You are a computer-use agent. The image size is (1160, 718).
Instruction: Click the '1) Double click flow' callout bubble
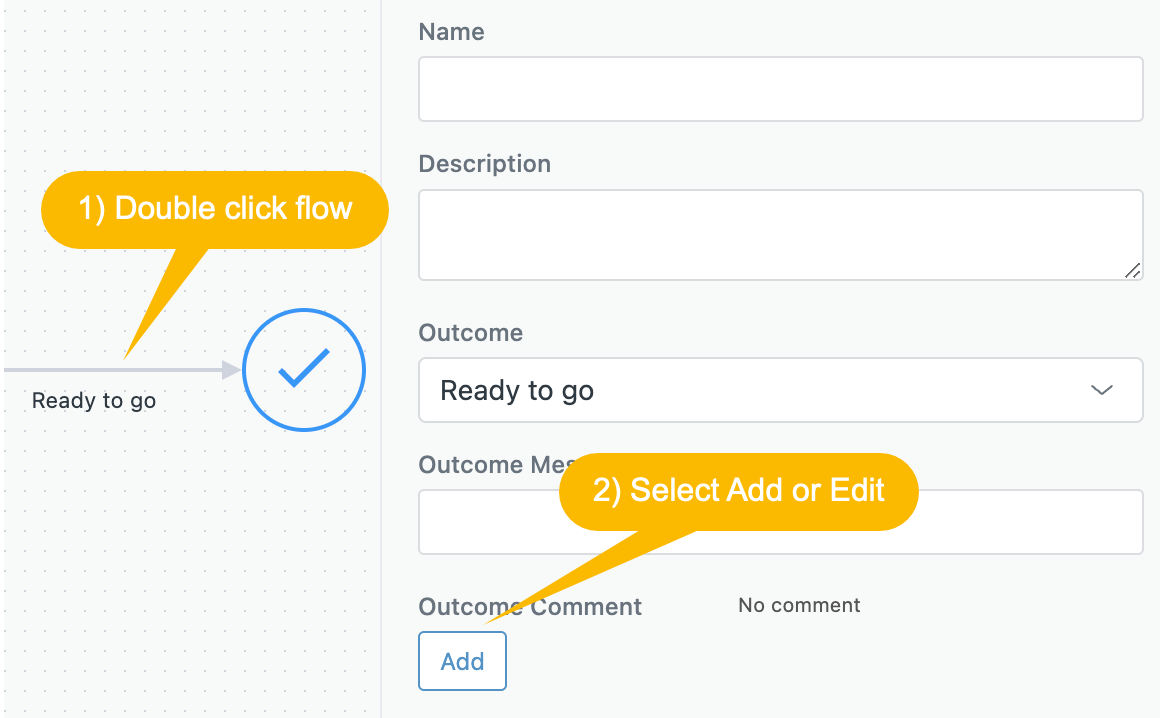coord(214,209)
